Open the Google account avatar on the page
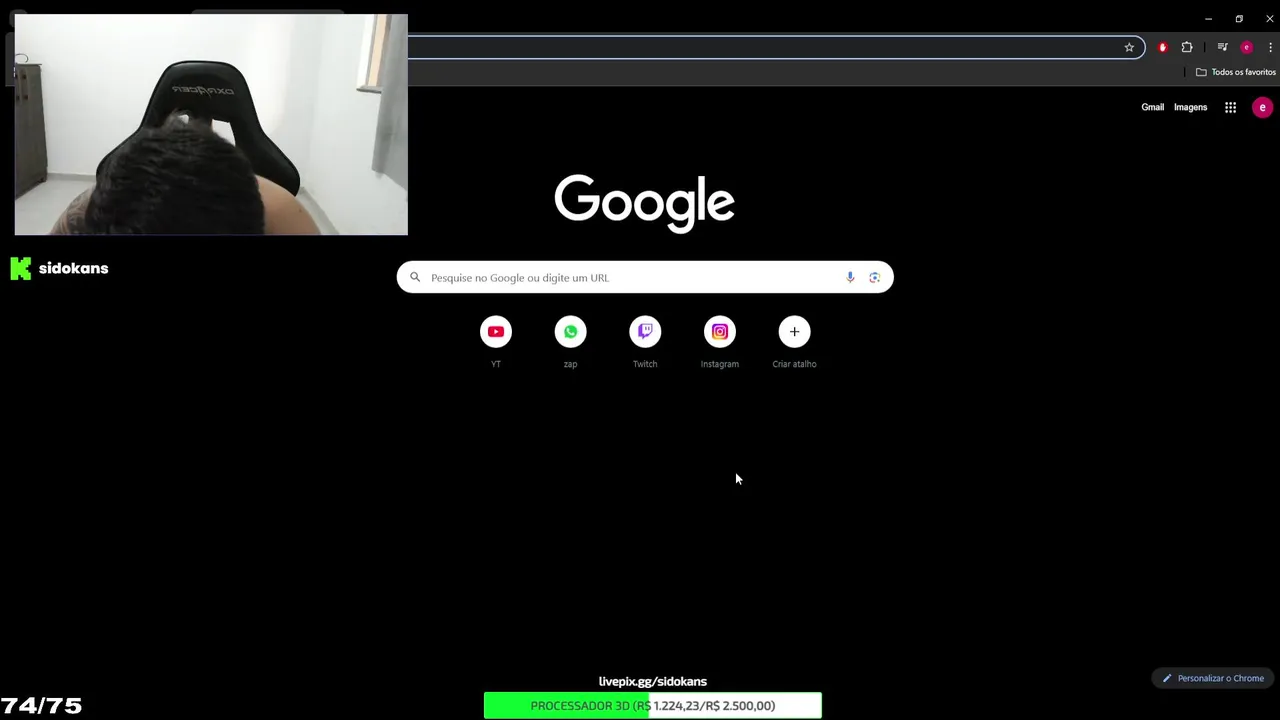 (x=1262, y=107)
